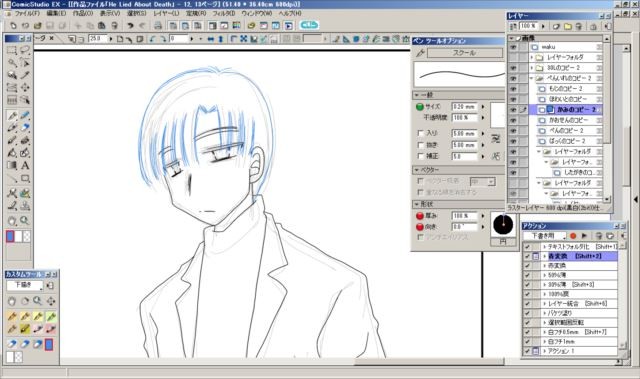Open the ウィンドウ(W) menu
This screenshot has height=379, width=640.
(x=256, y=13)
